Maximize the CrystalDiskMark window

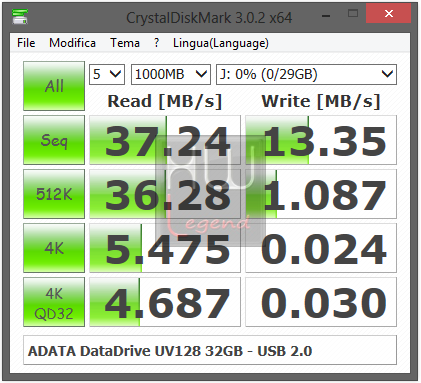353,14
